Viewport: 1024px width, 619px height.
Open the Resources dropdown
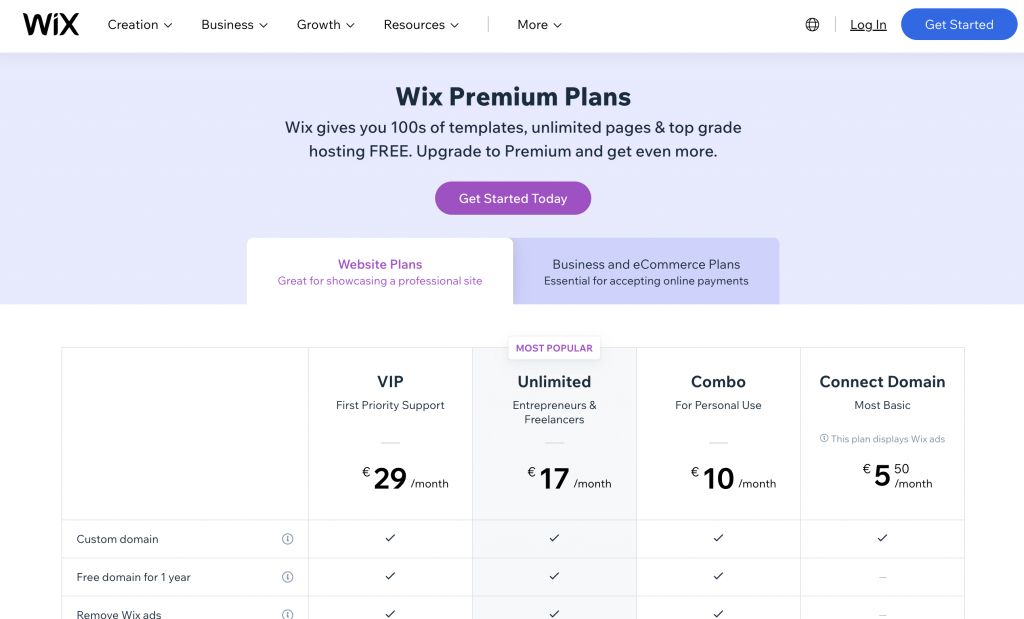pos(421,25)
